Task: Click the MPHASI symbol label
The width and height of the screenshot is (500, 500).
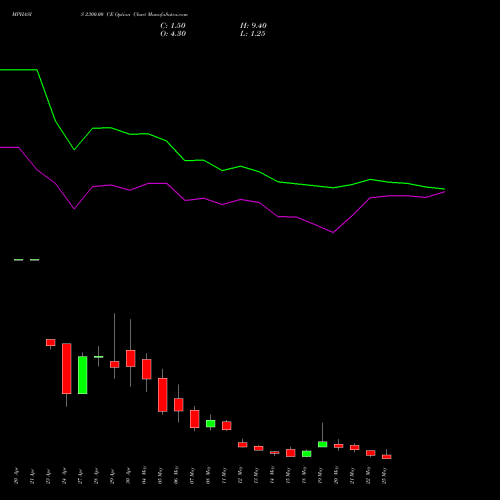Action: coord(22,15)
